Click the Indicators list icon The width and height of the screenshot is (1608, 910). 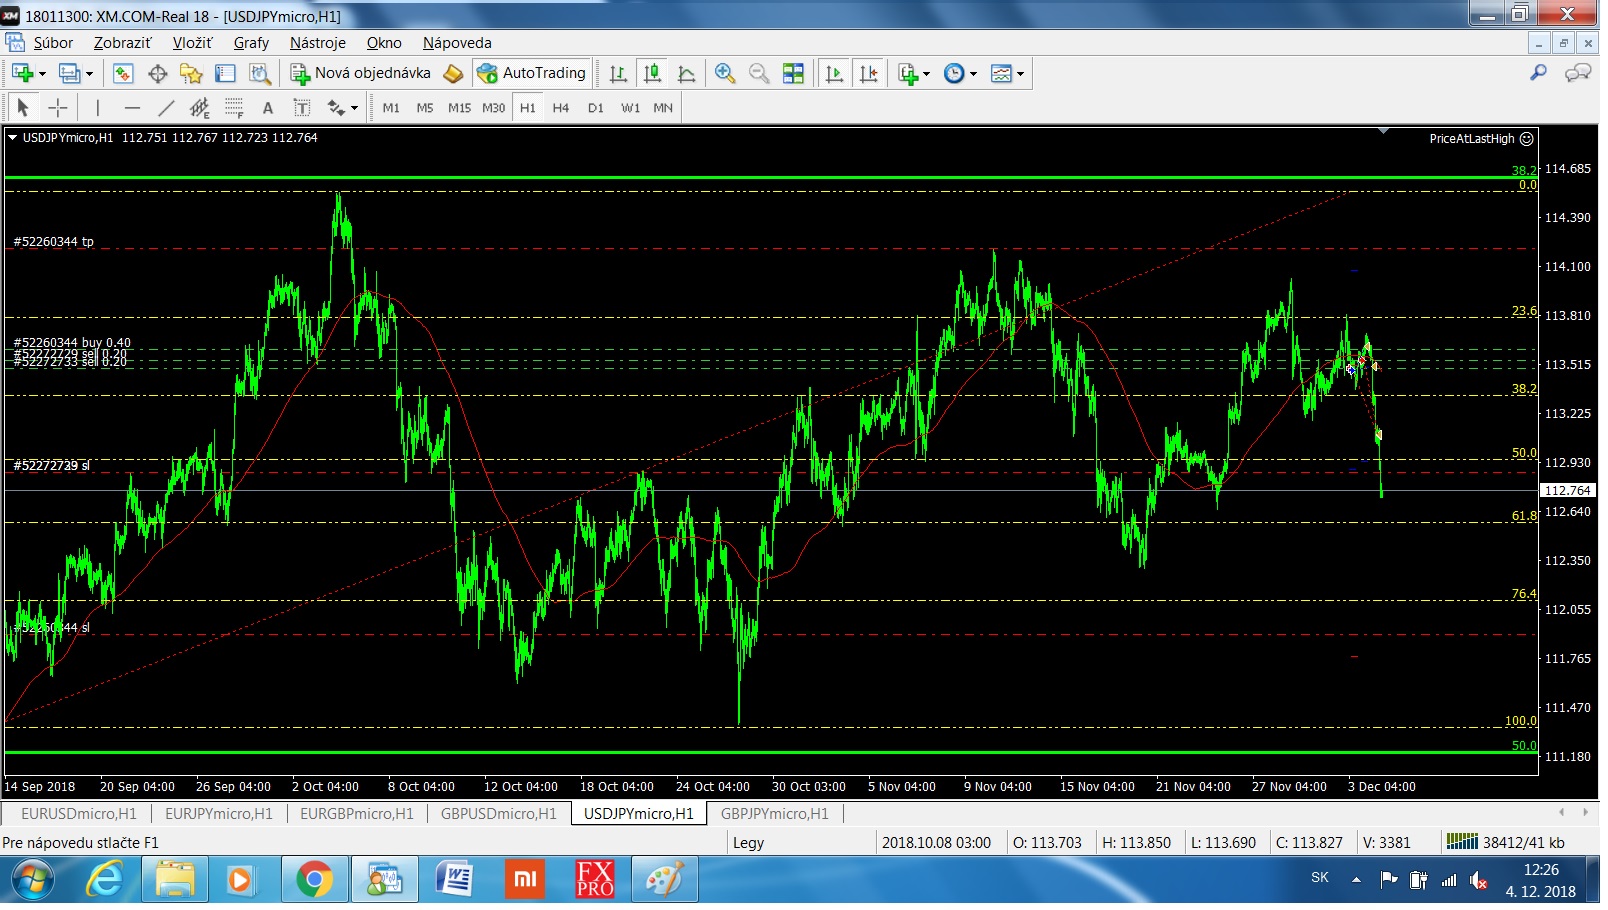point(908,73)
